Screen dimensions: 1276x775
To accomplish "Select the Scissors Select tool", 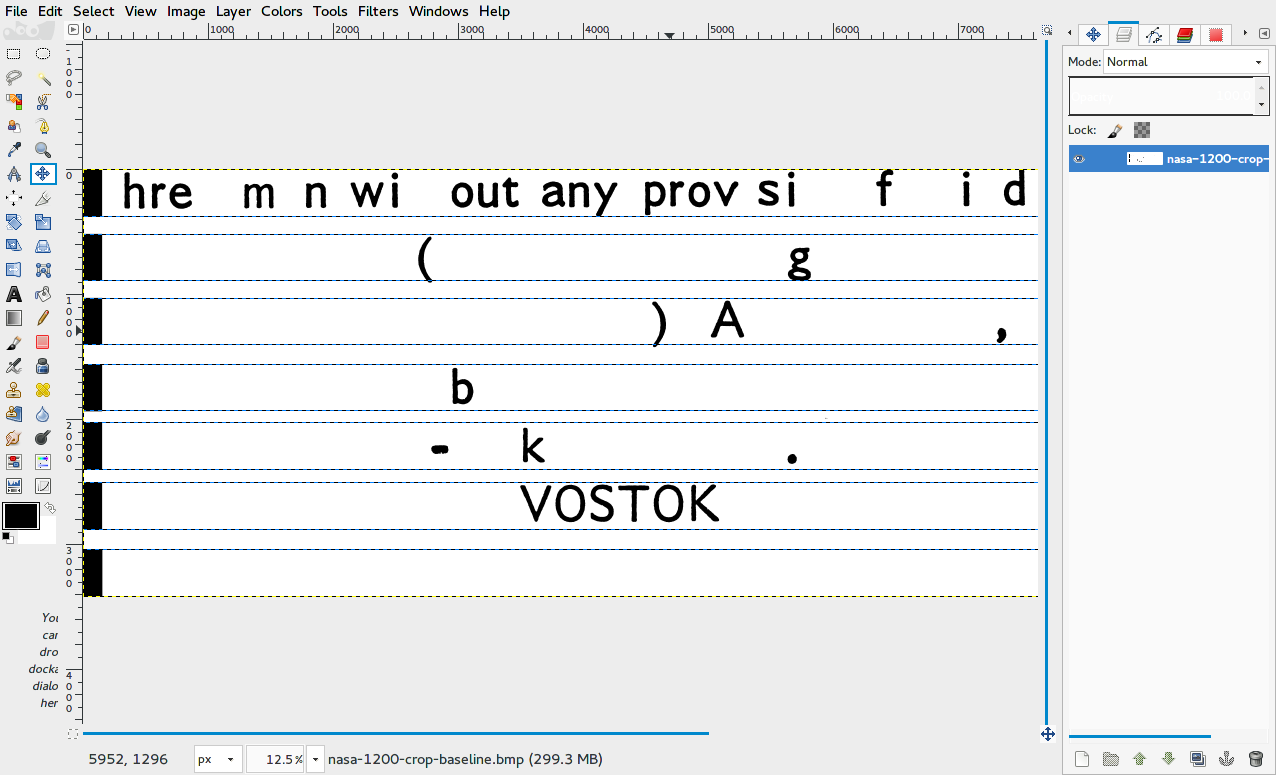I will coord(43,102).
